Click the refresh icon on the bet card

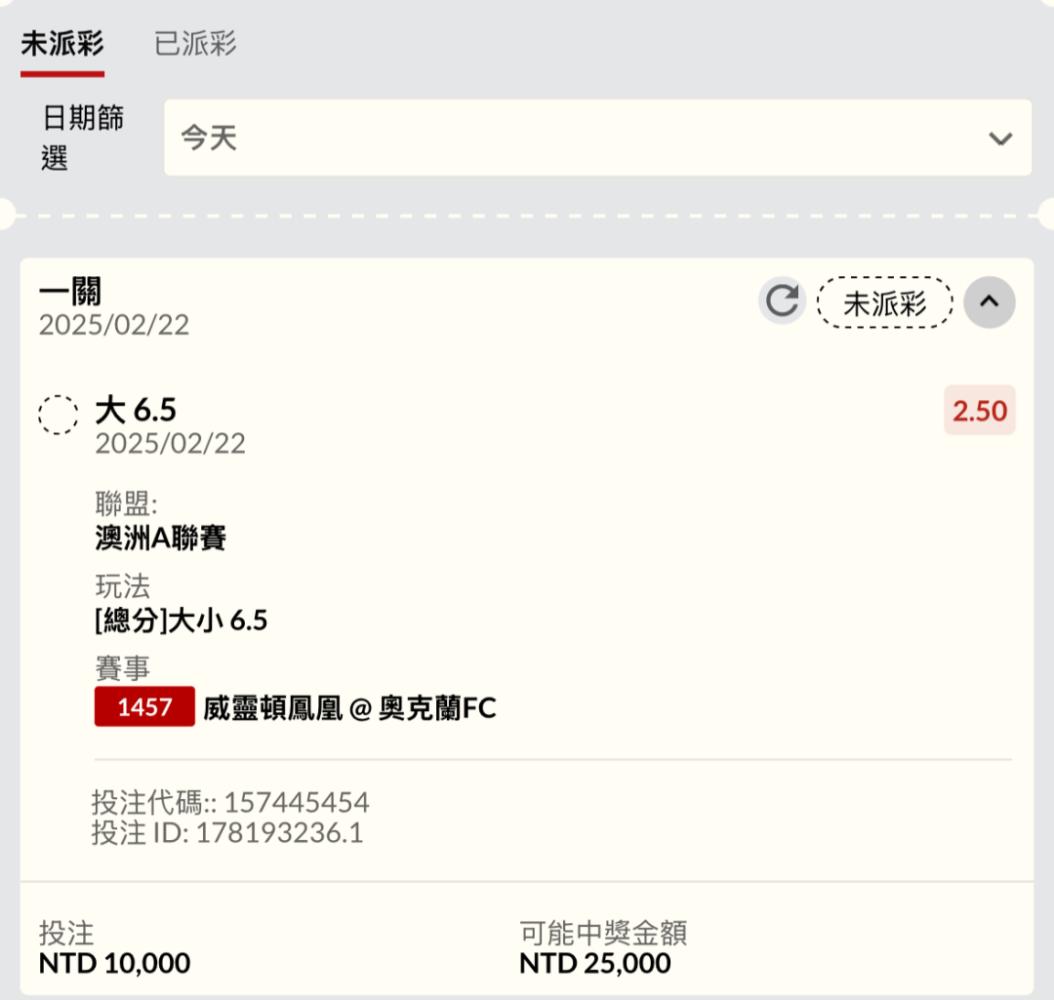[782, 300]
